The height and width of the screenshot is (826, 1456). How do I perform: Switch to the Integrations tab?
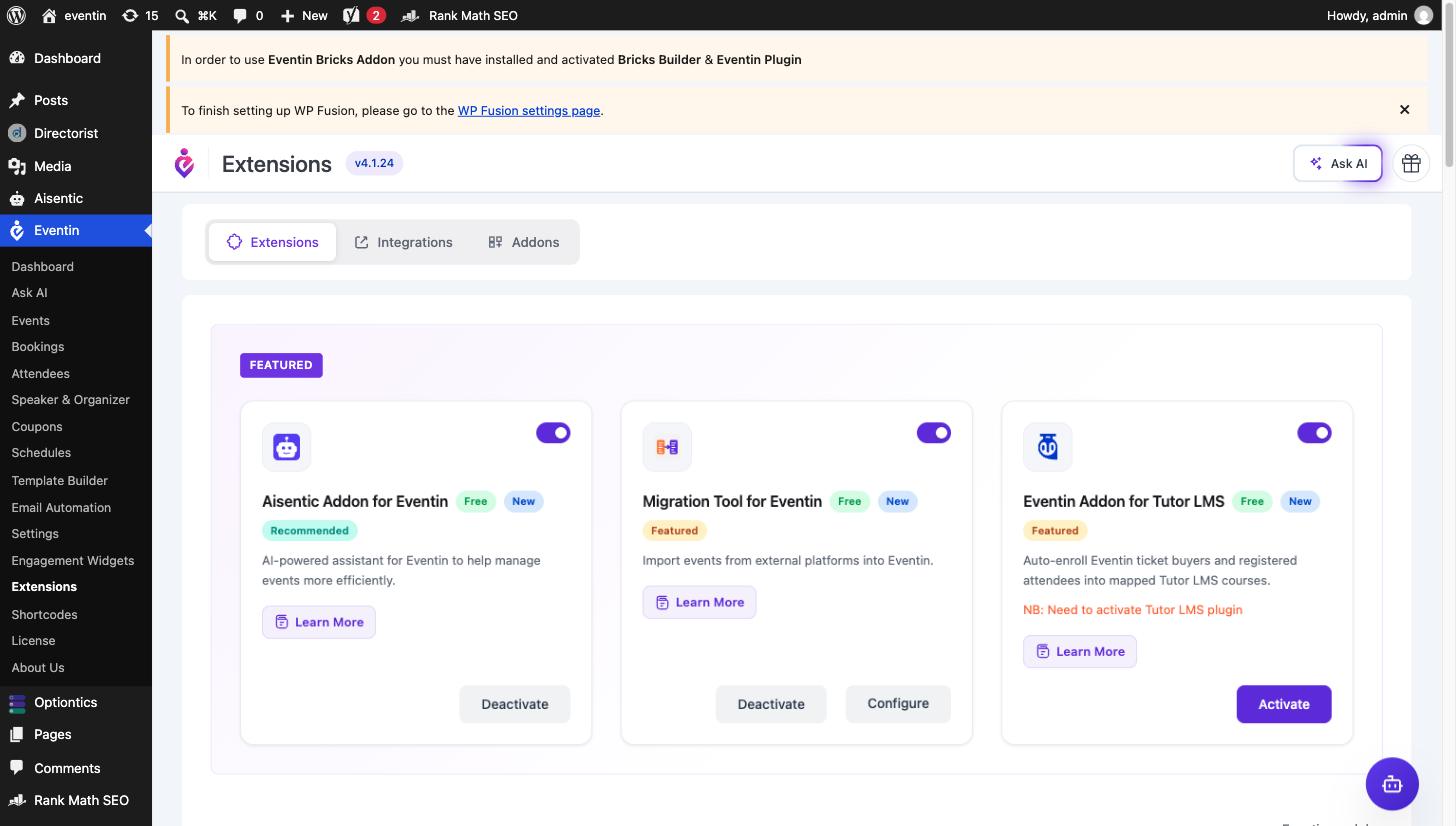coord(403,242)
